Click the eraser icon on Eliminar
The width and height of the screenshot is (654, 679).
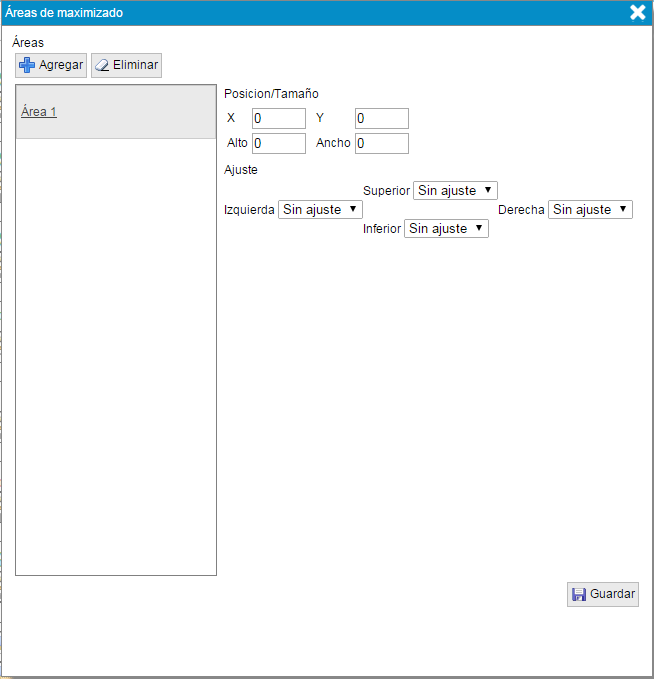point(101,65)
